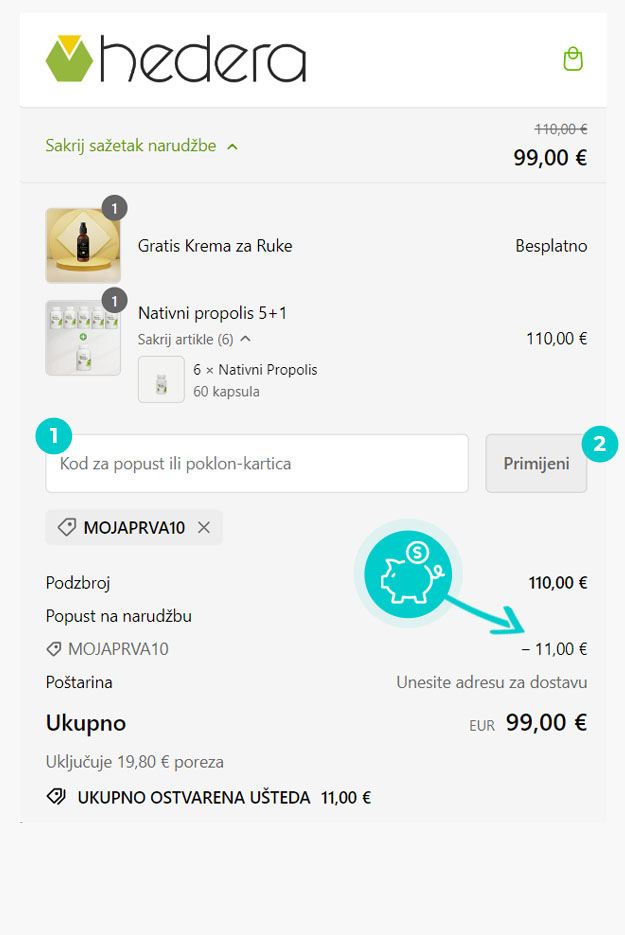625x935 pixels.
Task: Collapse the order summary via Sakrij sažetak narudžbe
Action: 130,146
